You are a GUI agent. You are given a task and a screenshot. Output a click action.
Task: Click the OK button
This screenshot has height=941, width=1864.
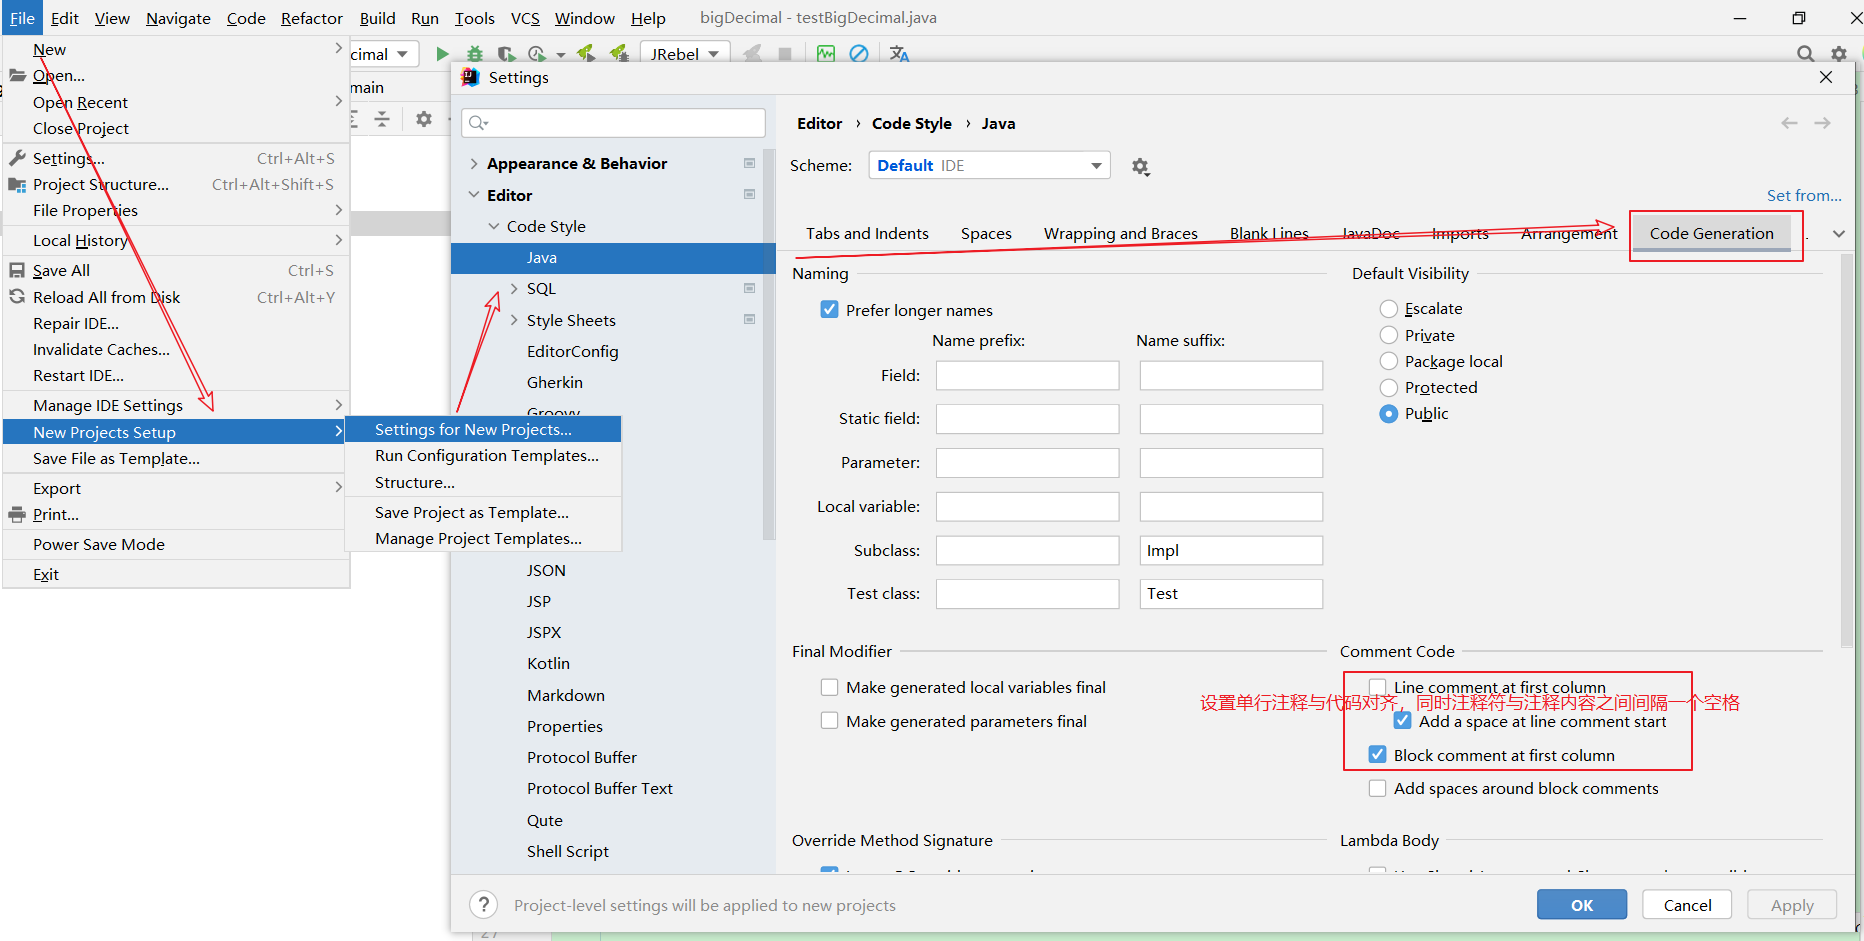(1582, 905)
